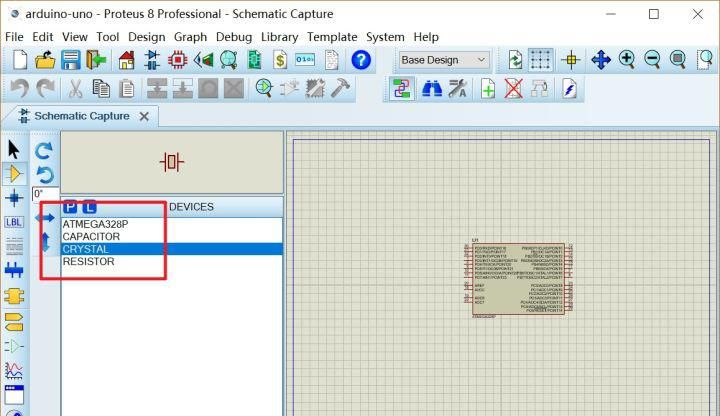
Task: Click Zoom to view entire sheet icon
Action: [678, 60]
